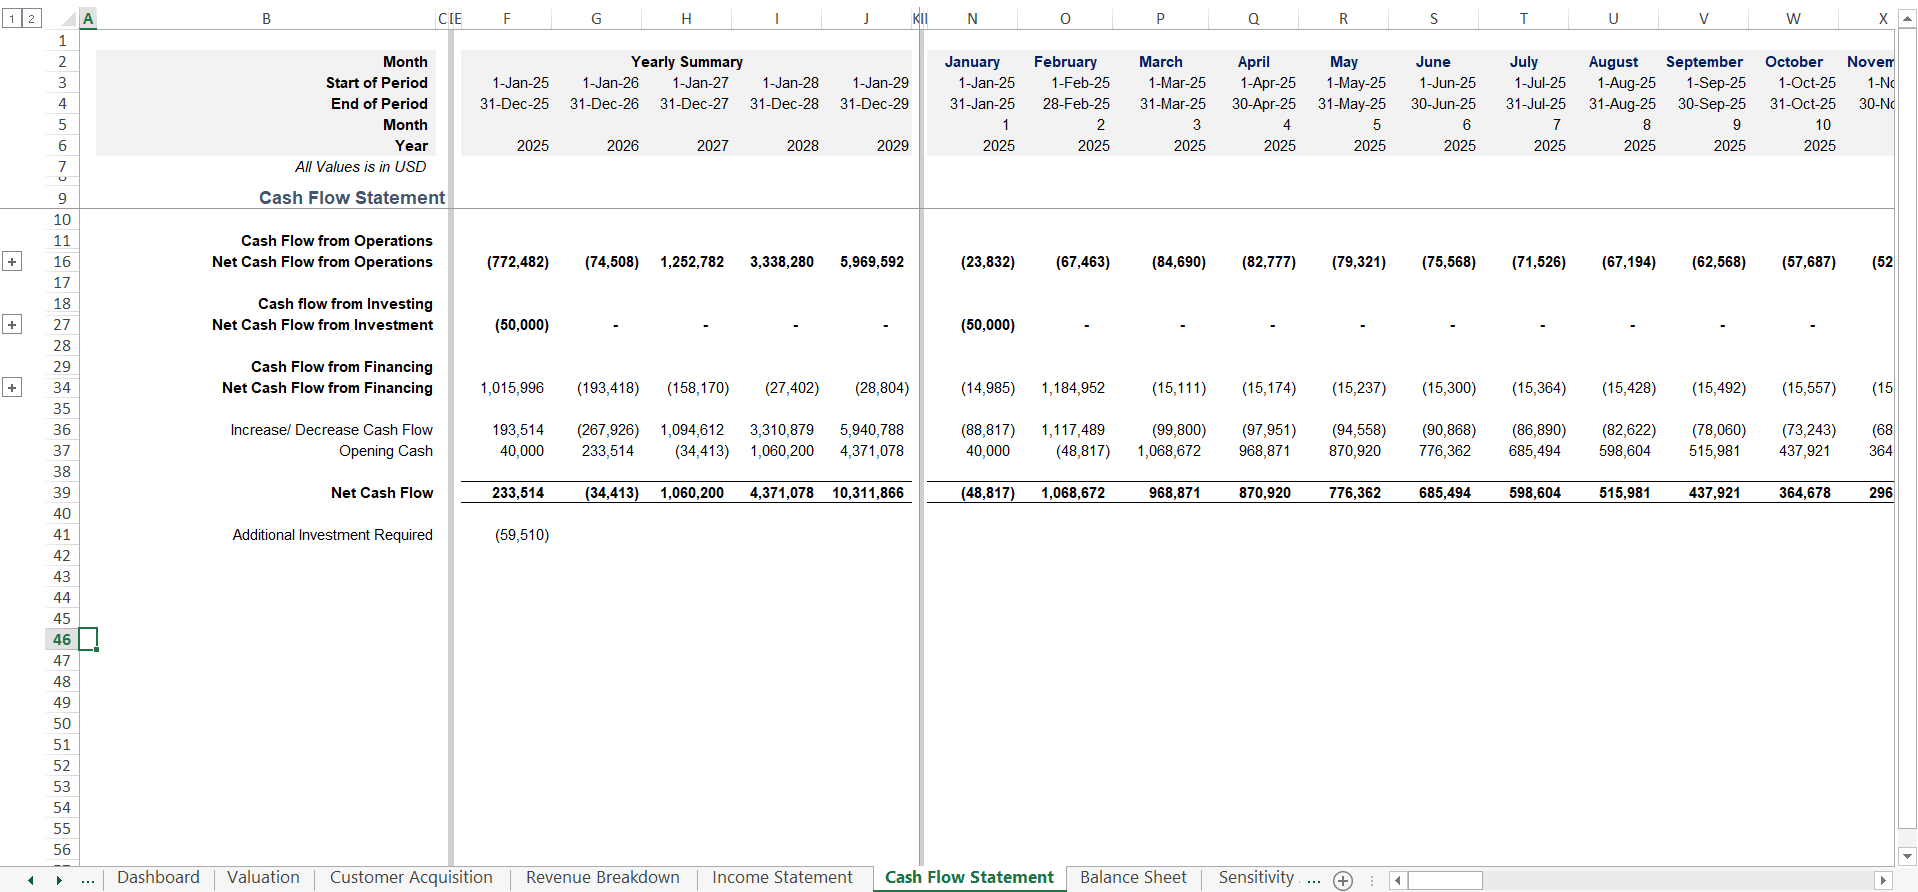Expand grouped rows for Net Cash Flow from Financing
This screenshot has height=892, width=1918.
pos(12,388)
